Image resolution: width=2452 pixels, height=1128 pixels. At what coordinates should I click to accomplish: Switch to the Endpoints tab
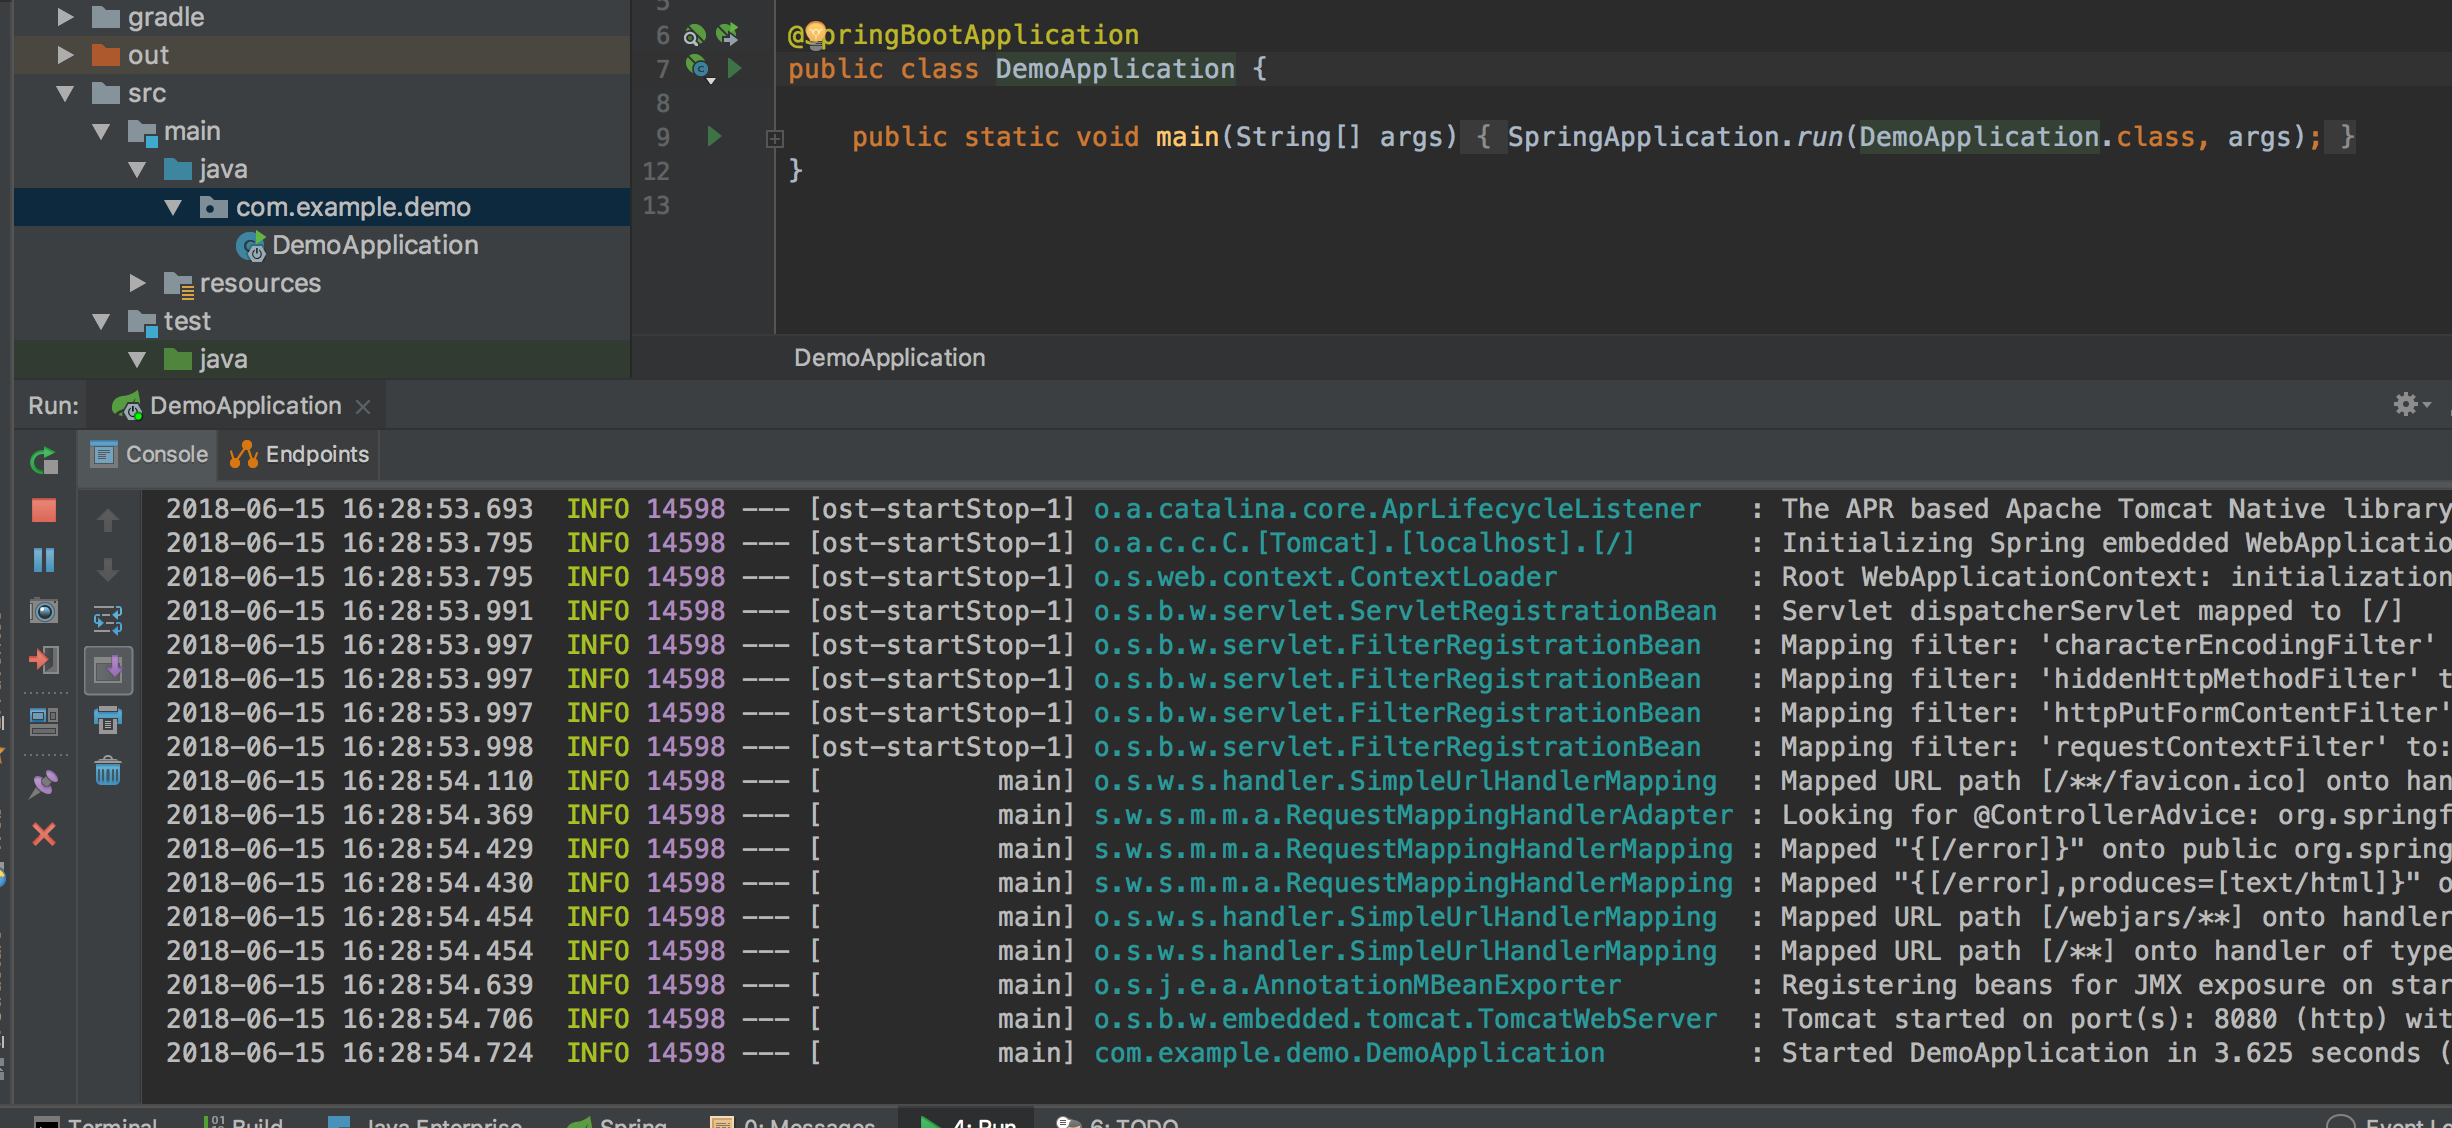(x=300, y=454)
